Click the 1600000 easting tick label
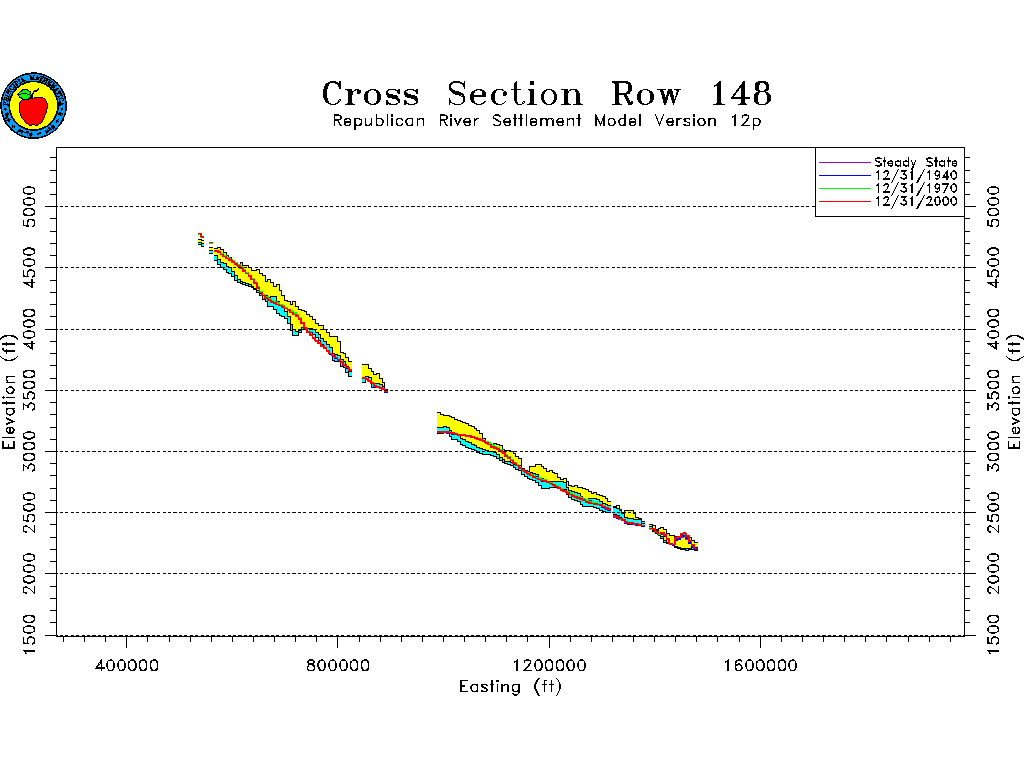1024x768 pixels. click(x=762, y=664)
